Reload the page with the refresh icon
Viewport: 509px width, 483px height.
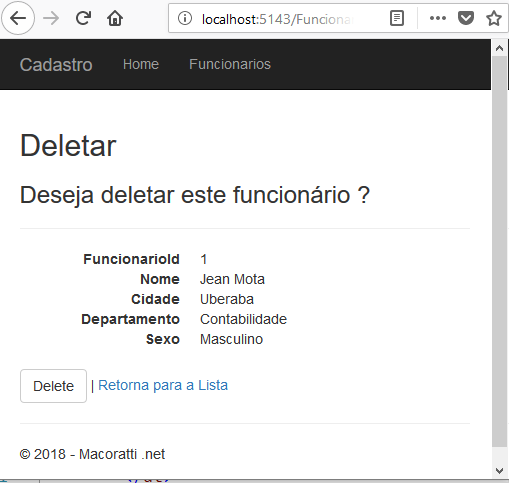pos(83,18)
